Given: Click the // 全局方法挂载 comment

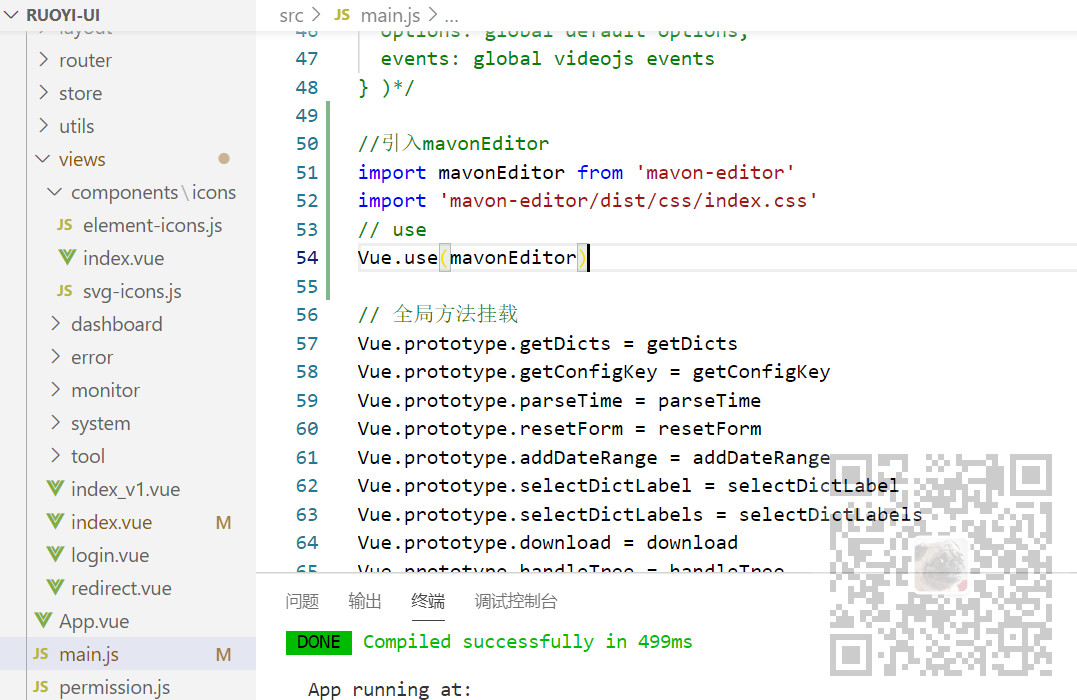Looking at the screenshot, I should pos(438,315).
